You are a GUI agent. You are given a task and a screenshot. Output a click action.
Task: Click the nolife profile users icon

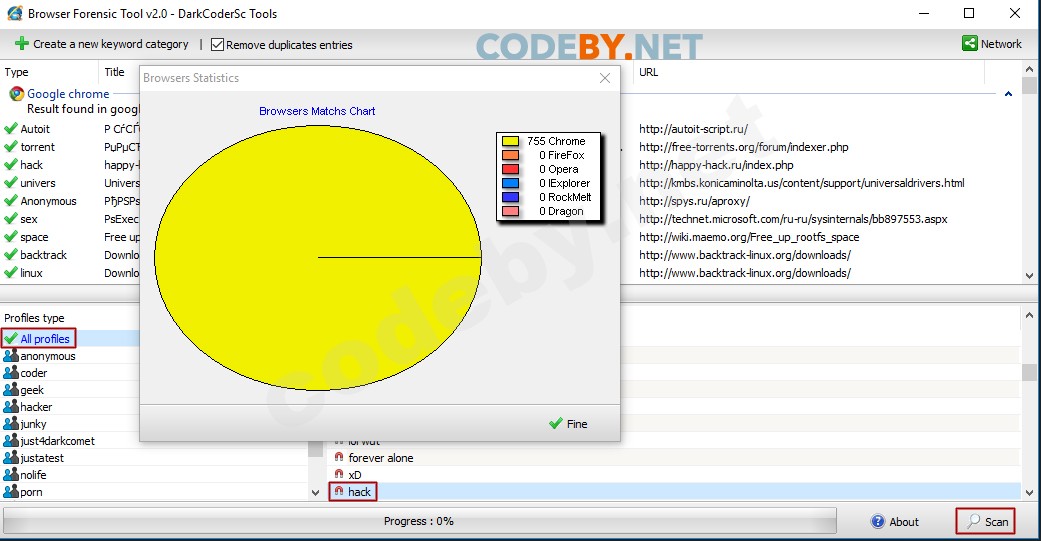point(11,474)
